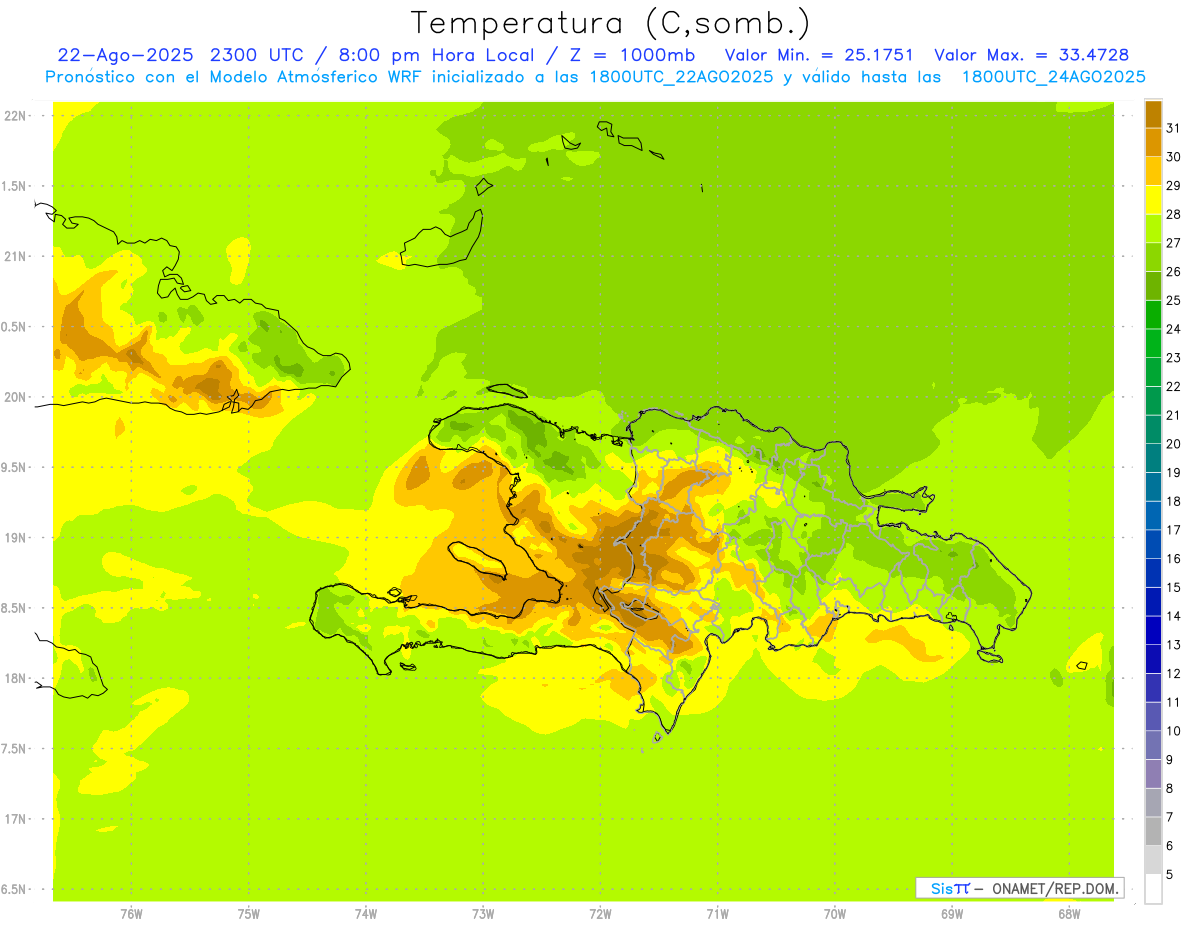Screen dimensions: 1200x927
Task: Click the 'ONAMET/REP.DOM.' label
Action: coord(1055,888)
